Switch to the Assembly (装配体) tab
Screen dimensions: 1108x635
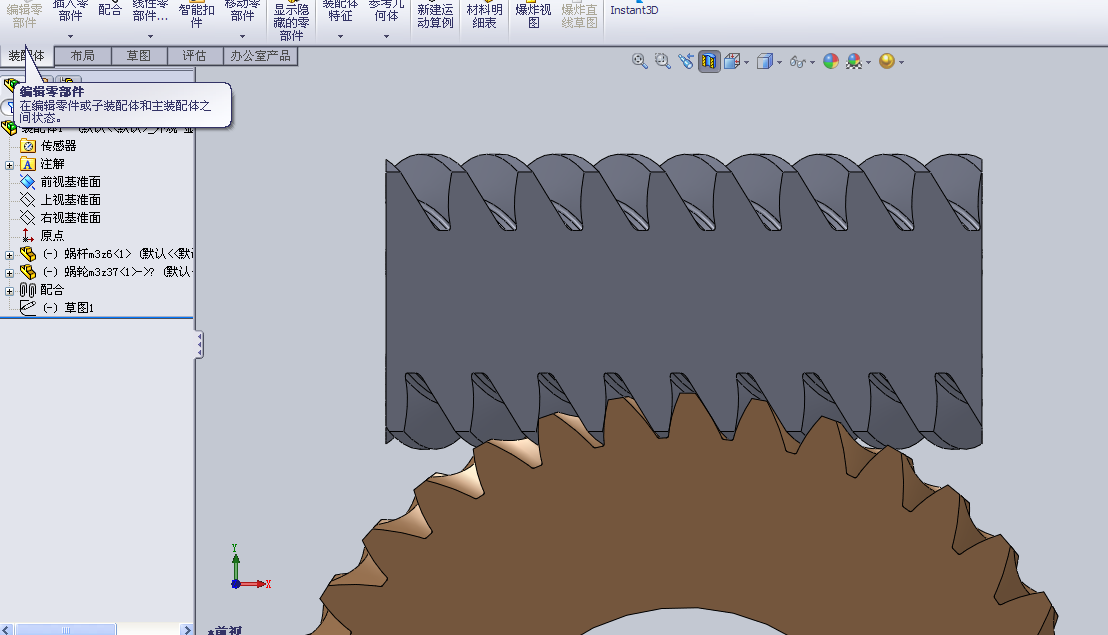(x=27, y=56)
